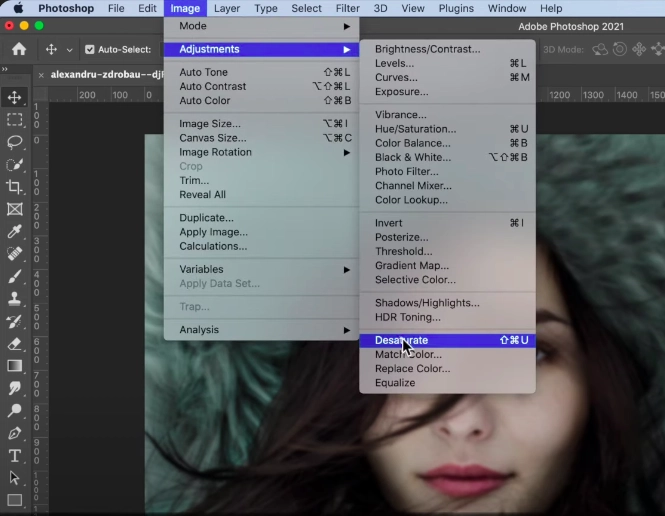Open the Hue/Saturation adjustment
Image resolution: width=665 pixels, height=516 pixels.
pos(415,129)
